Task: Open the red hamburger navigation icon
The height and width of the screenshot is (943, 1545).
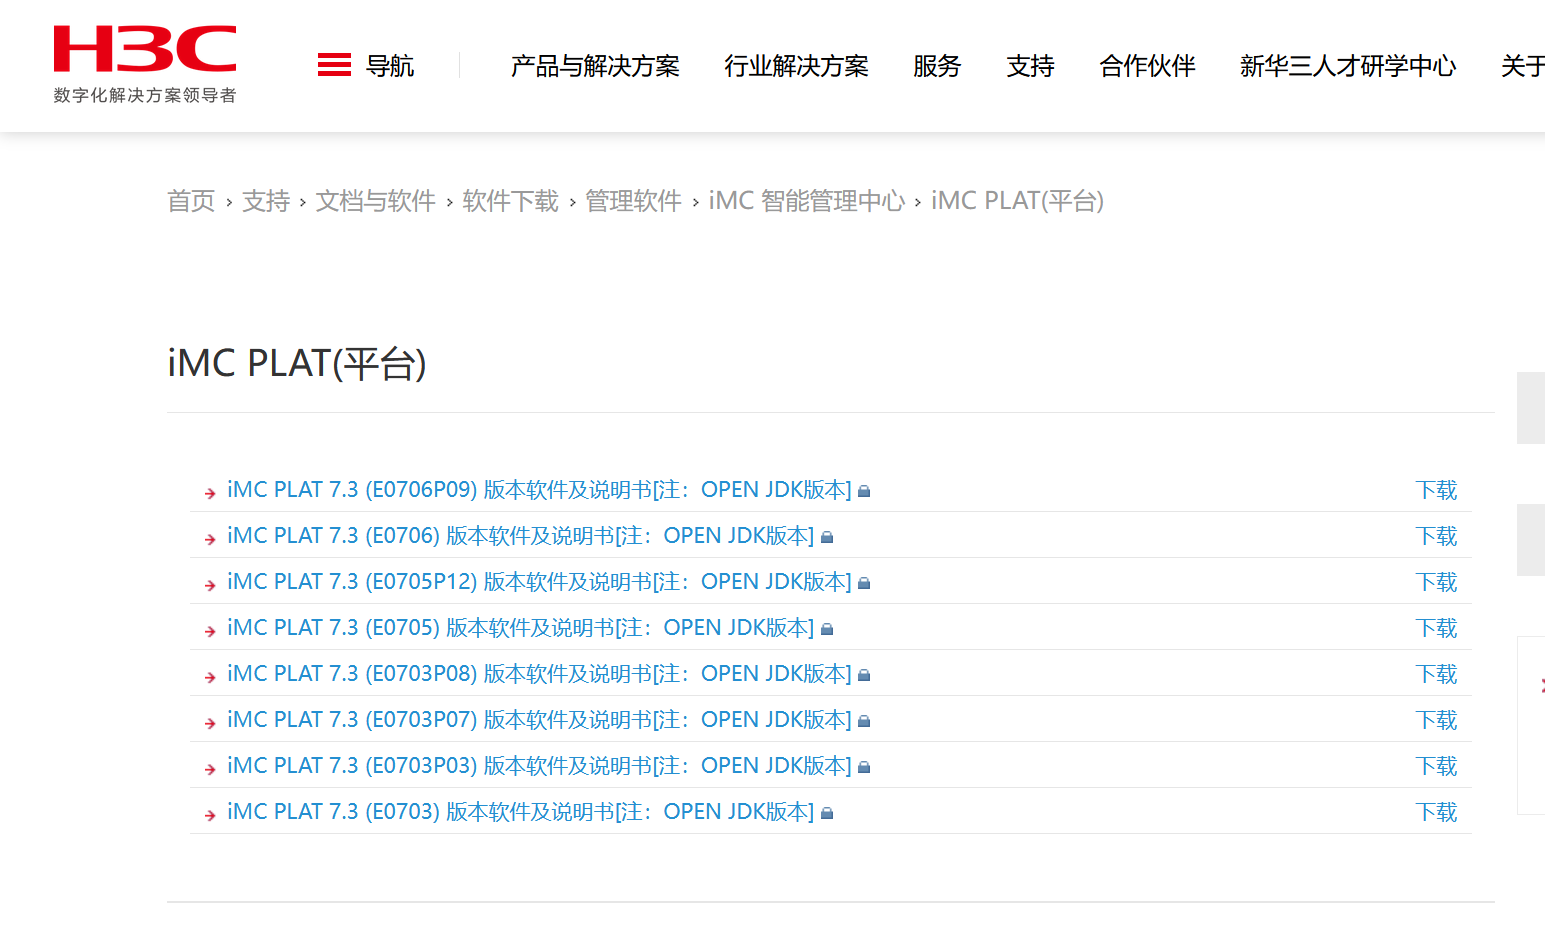Action: (334, 65)
